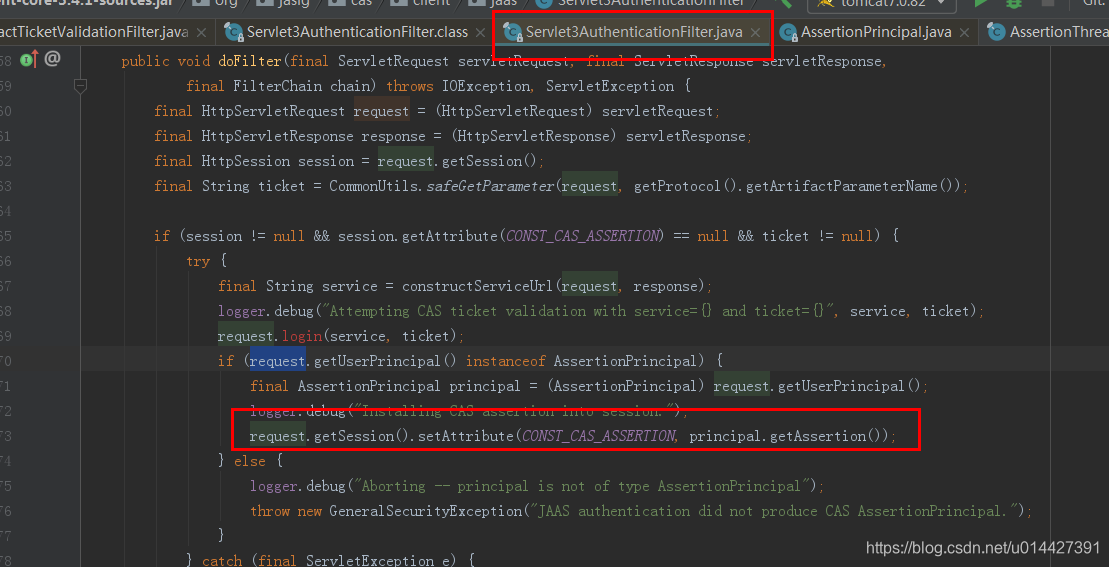1109x567 pixels.
Task: Click the instanceof keyword
Action: 506,361
